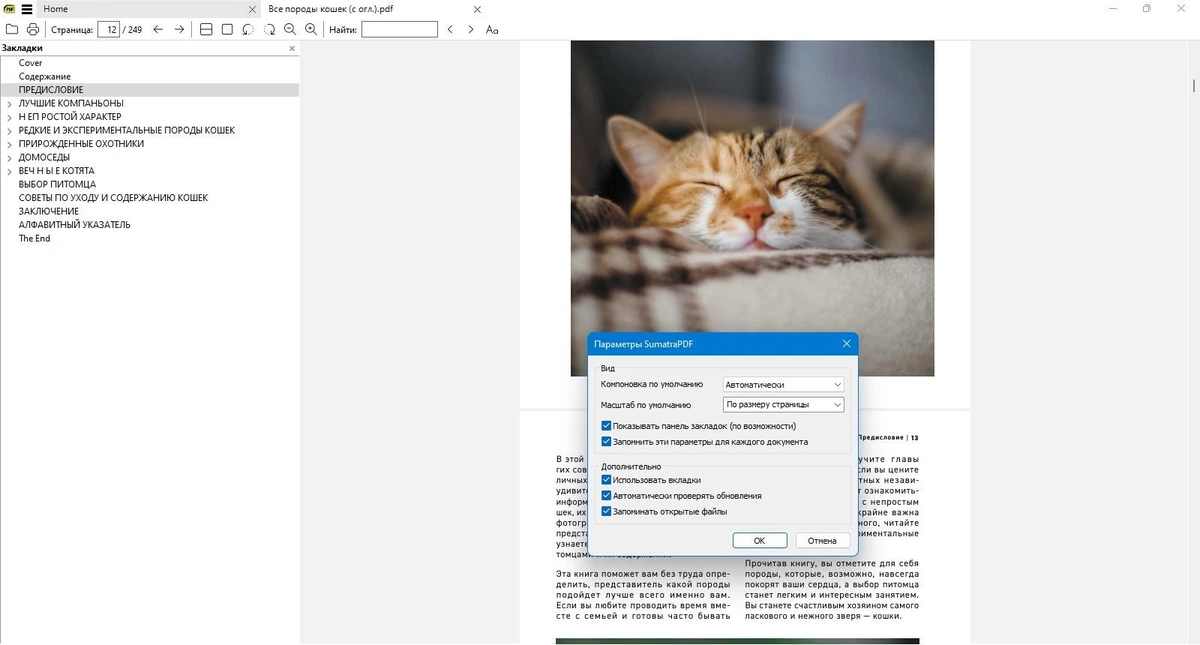Expand РЕДКИЕ И ЭКСПЕРИМЕНТАЛЬНЫЕ ПОРОДЫ КОШЕК bookmark
Image resolution: width=1200 pixels, height=645 pixels.
pos(10,131)
